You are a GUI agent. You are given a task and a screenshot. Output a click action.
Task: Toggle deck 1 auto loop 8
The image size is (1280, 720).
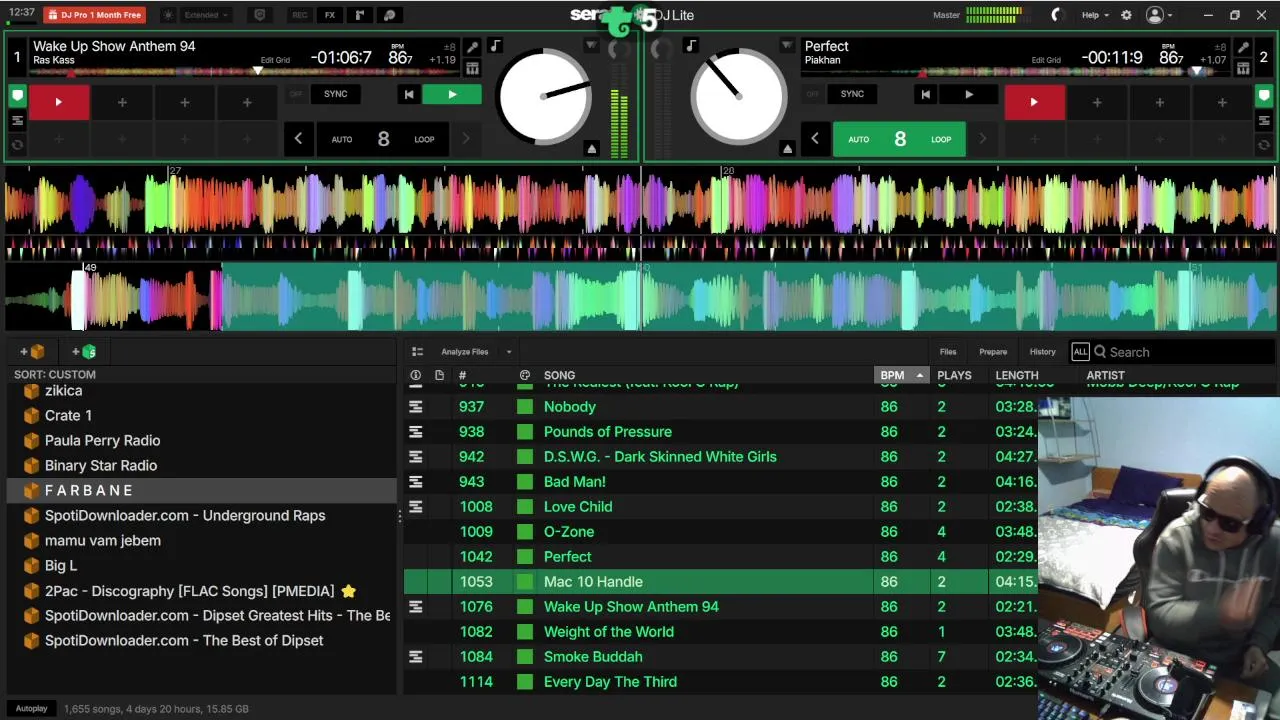click(383, 139)
